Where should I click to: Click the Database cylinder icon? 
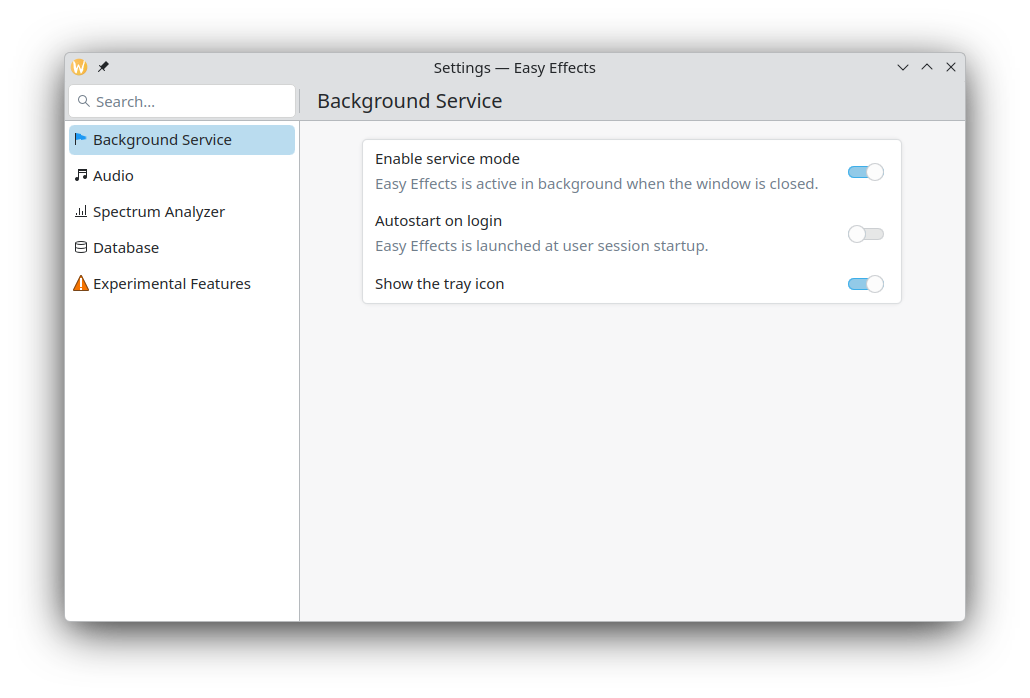tap(81, 248)
